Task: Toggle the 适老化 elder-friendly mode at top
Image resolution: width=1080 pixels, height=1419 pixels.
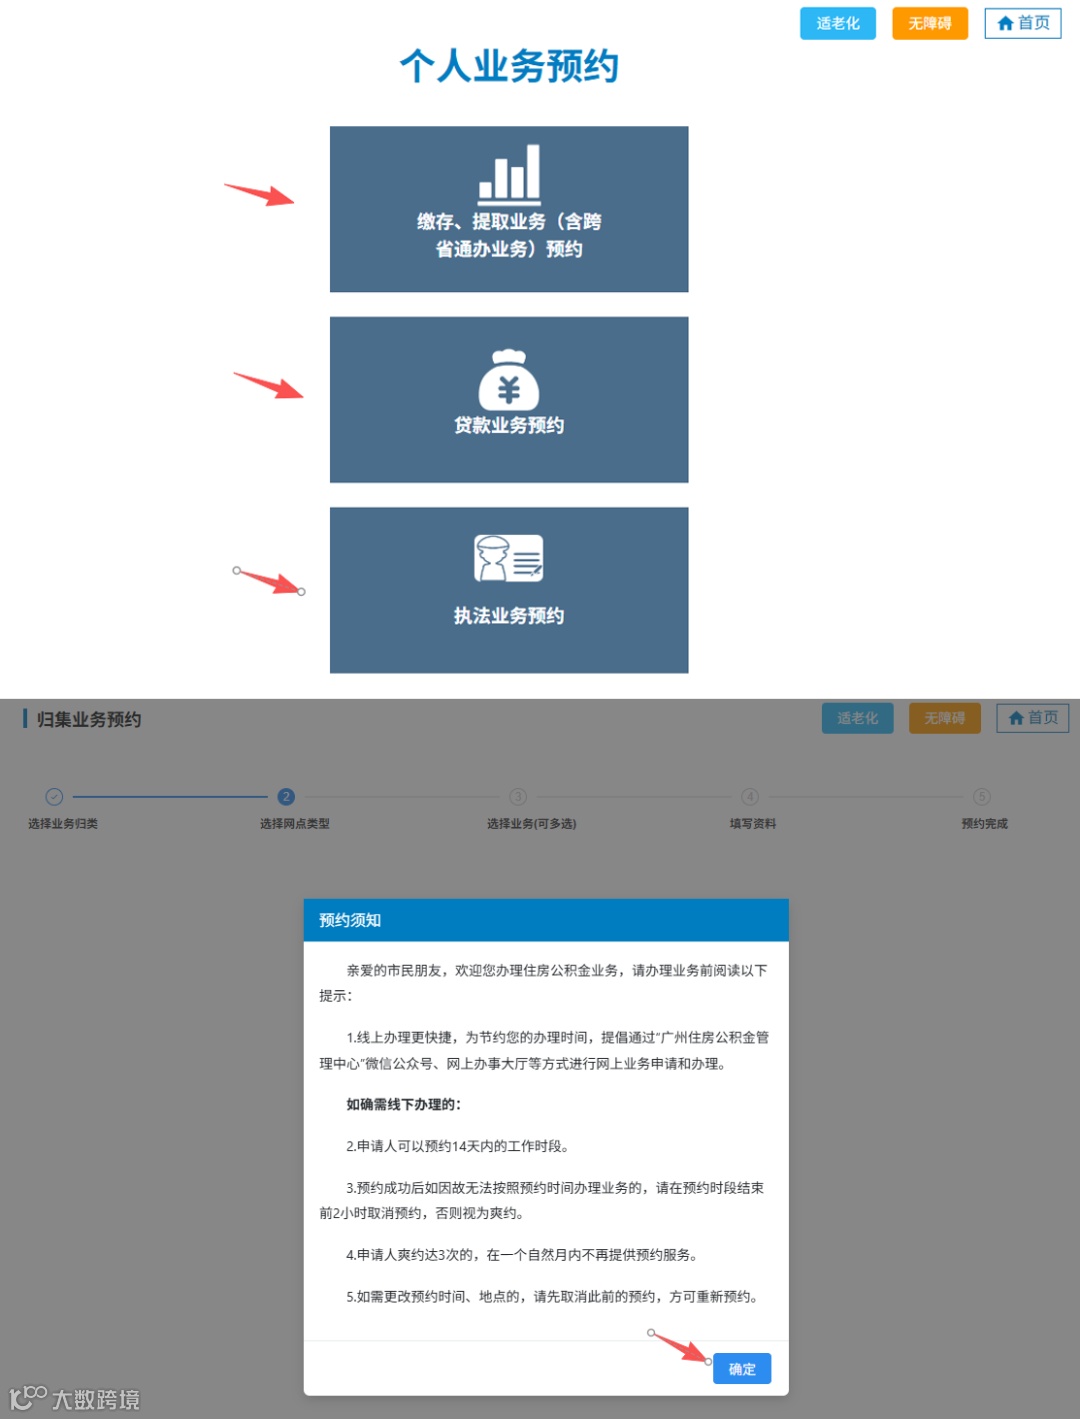Action: (837, 23)
